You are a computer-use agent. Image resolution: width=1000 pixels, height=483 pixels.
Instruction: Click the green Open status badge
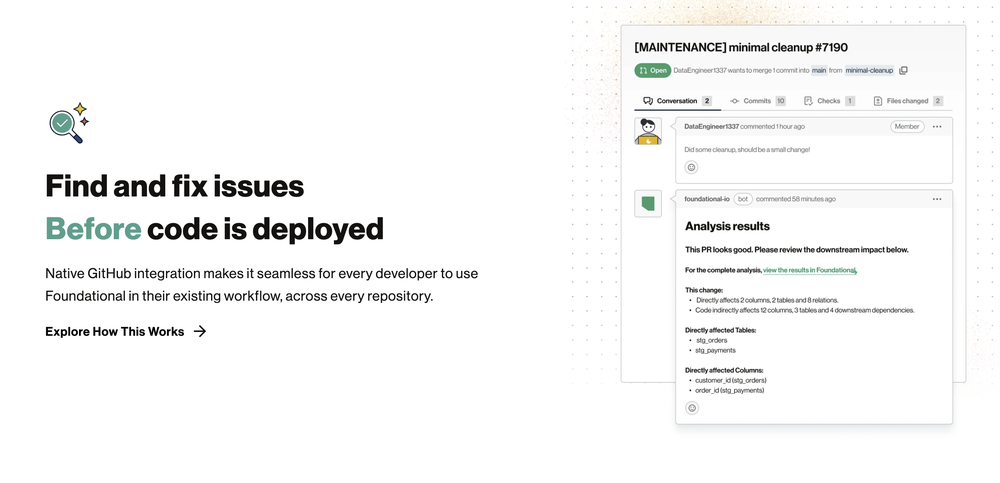pos(652,70)
